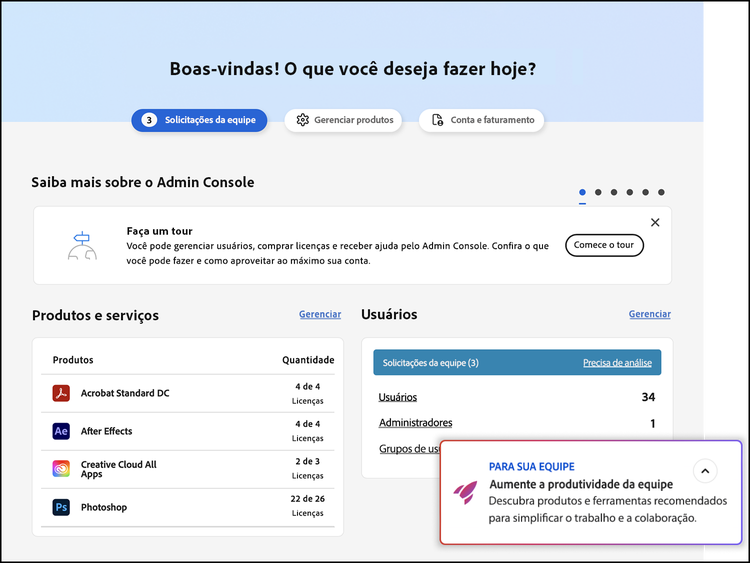Click Aumente a produtividade da equipe title

tap(581, 485)
